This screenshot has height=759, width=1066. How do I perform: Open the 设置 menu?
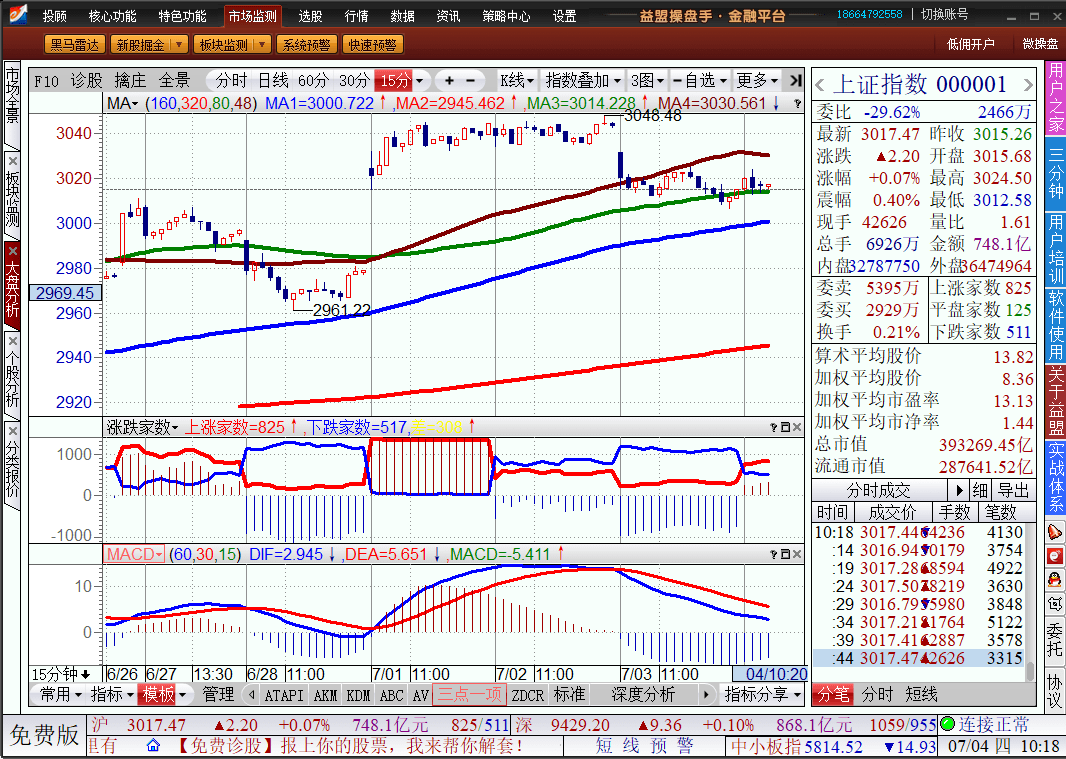(564, 16)
